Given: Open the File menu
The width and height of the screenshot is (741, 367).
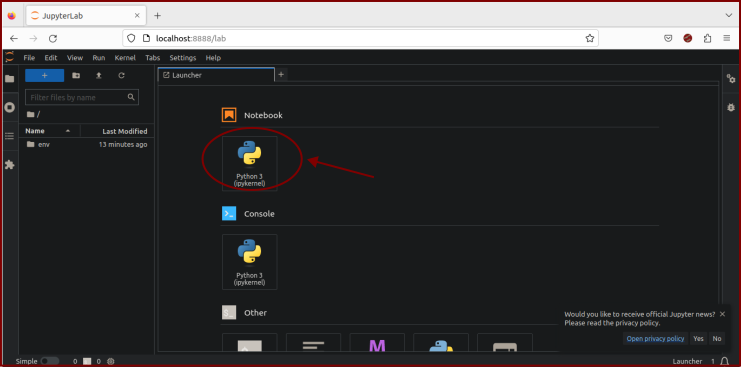Looking at the screenshot, I should tap(29, 58).
